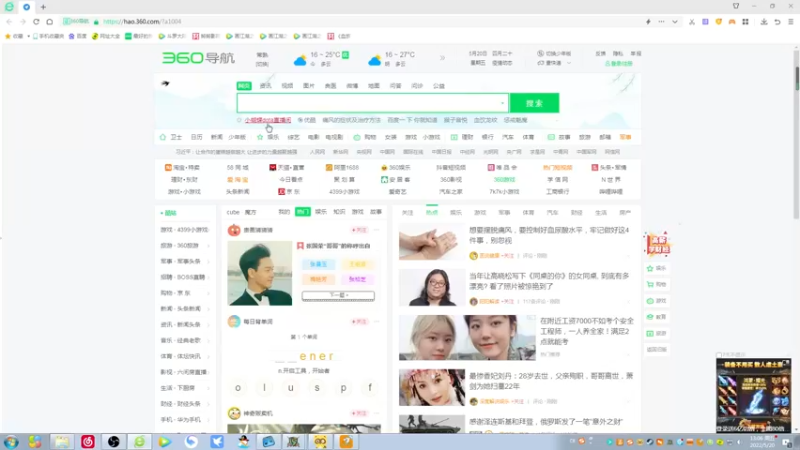
Task: Click the green 360游戏 site link
Action: (x=504, y=180)
